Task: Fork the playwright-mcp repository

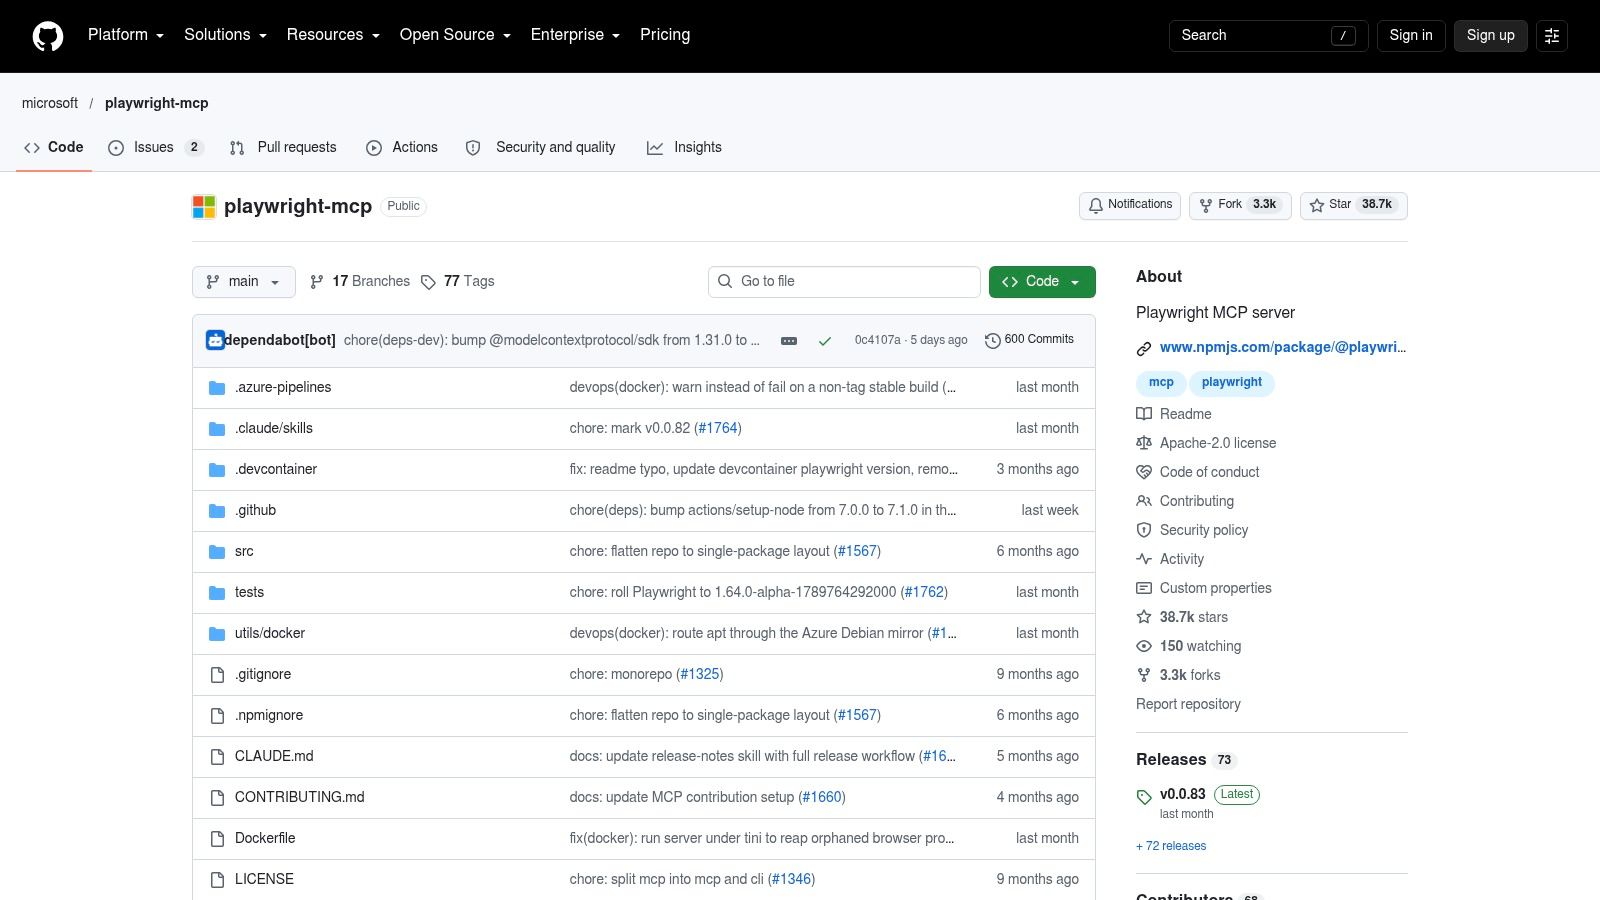Action: (1240, 205)
